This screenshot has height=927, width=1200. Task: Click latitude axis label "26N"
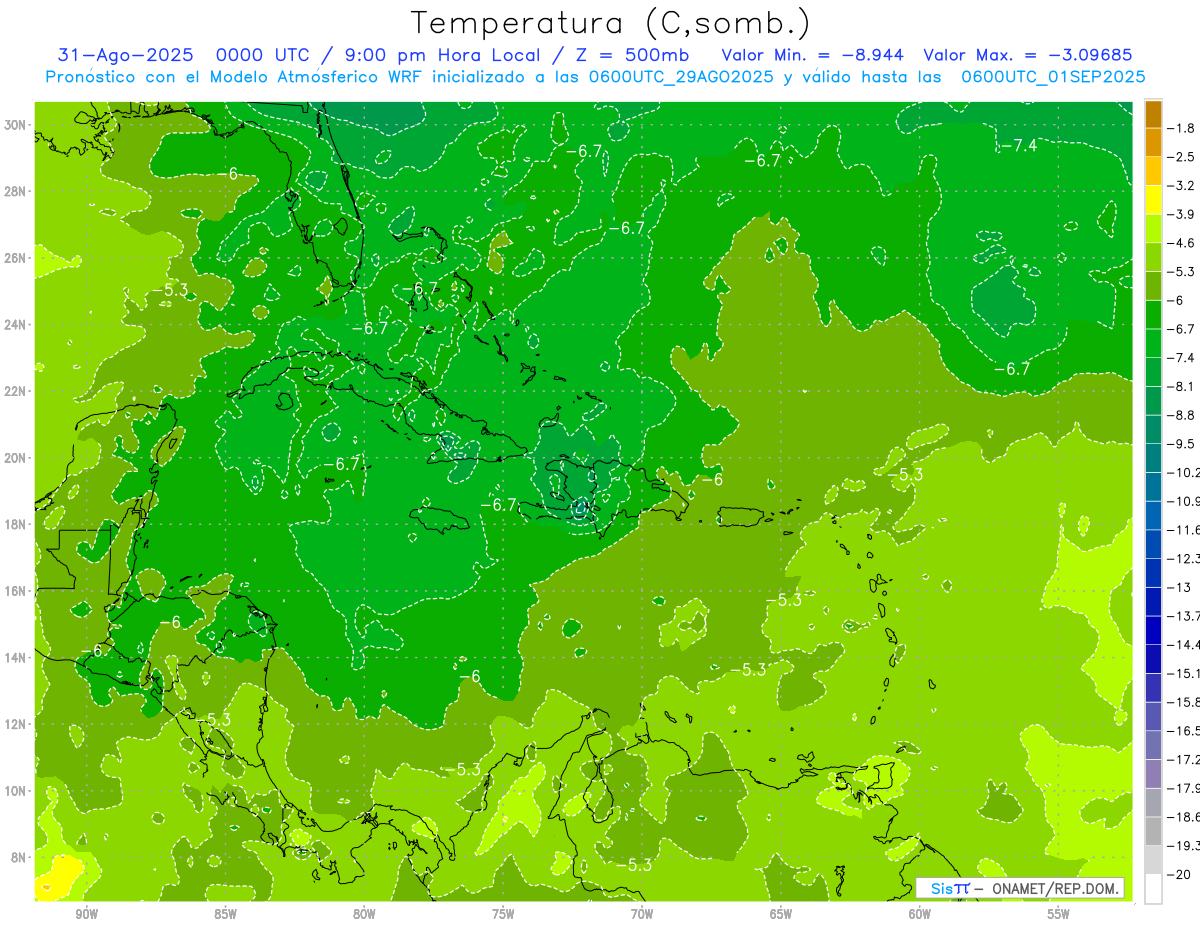[x=16, y=258]
